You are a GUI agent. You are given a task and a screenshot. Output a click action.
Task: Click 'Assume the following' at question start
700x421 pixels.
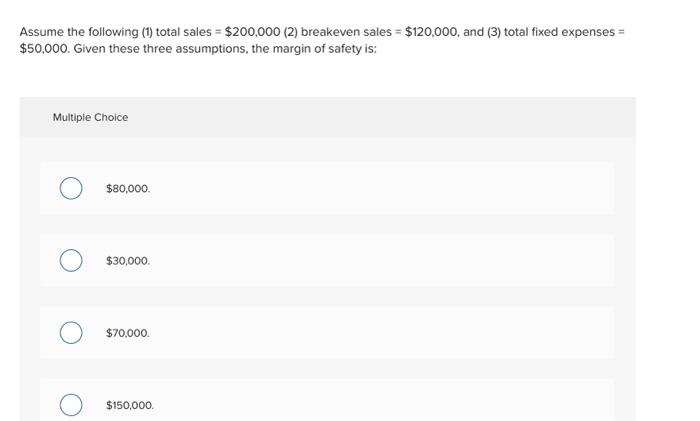[x=79, y=32]
